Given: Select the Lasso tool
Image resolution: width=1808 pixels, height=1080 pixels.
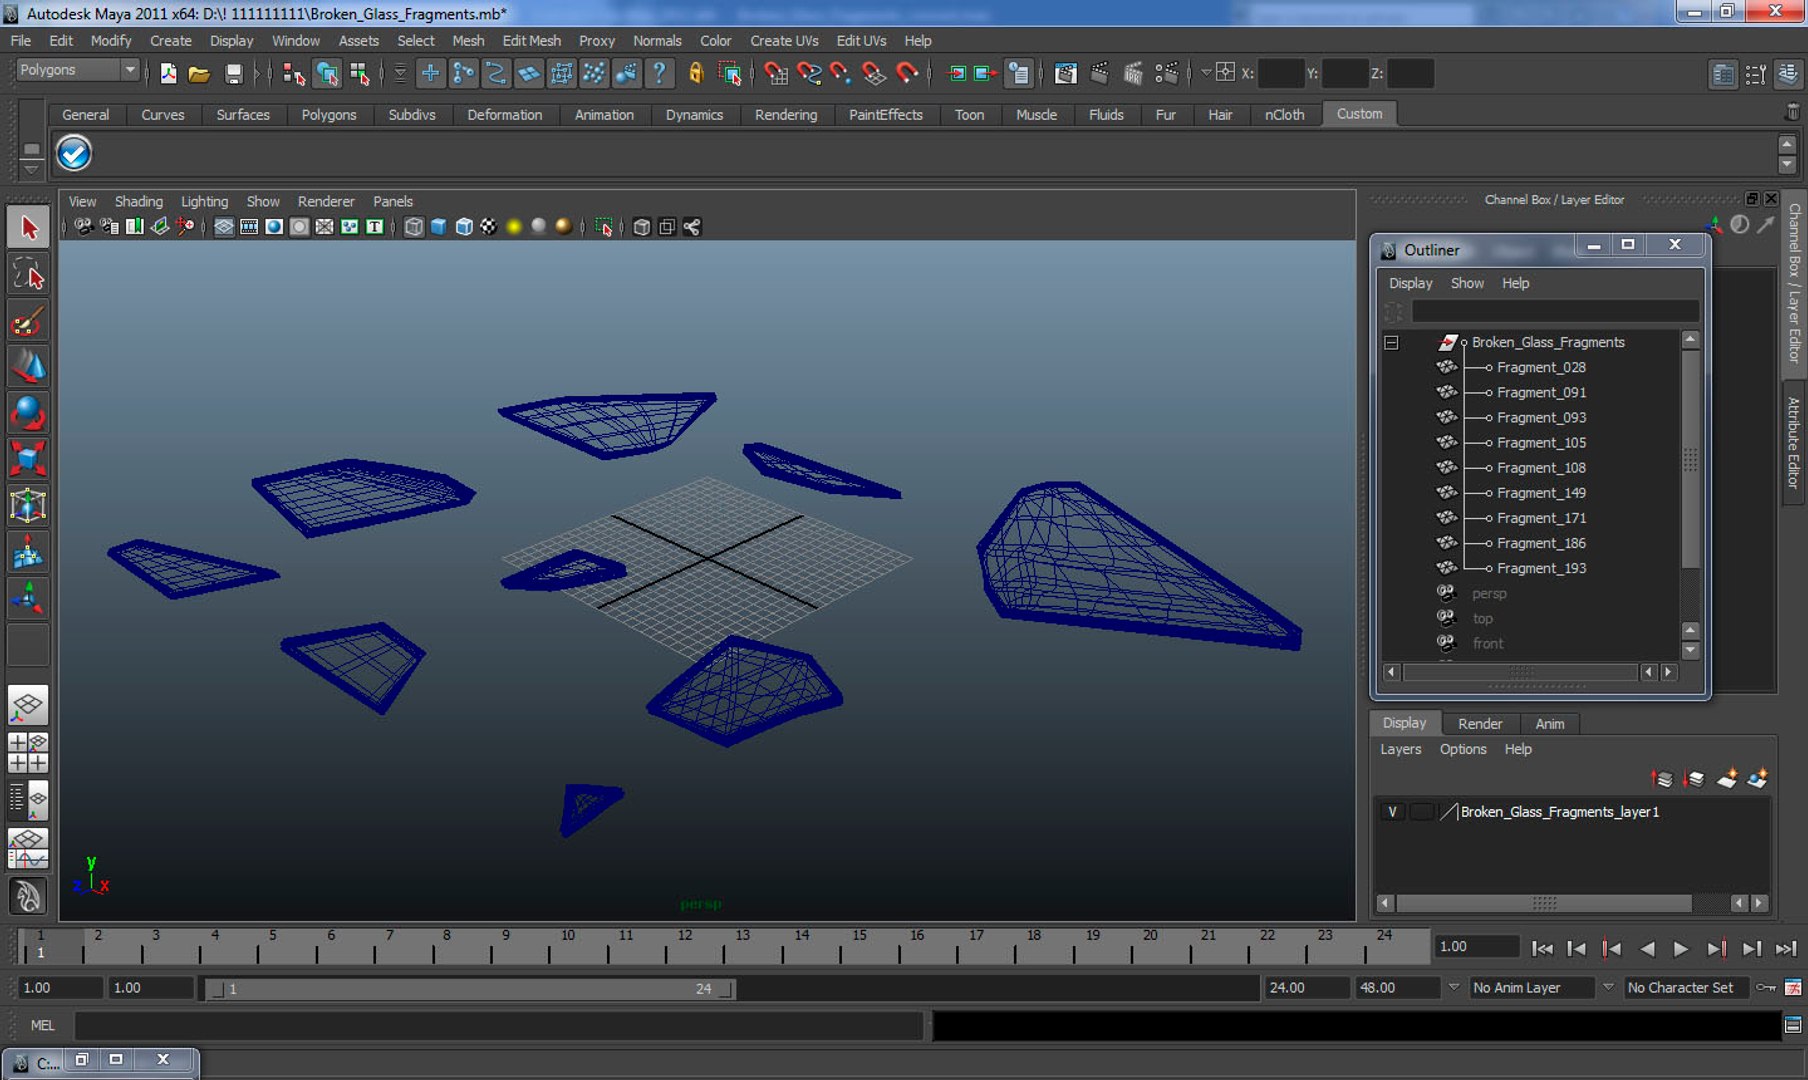Looking at the screenshot, I should pyautogui.click(x=28, y=274).
